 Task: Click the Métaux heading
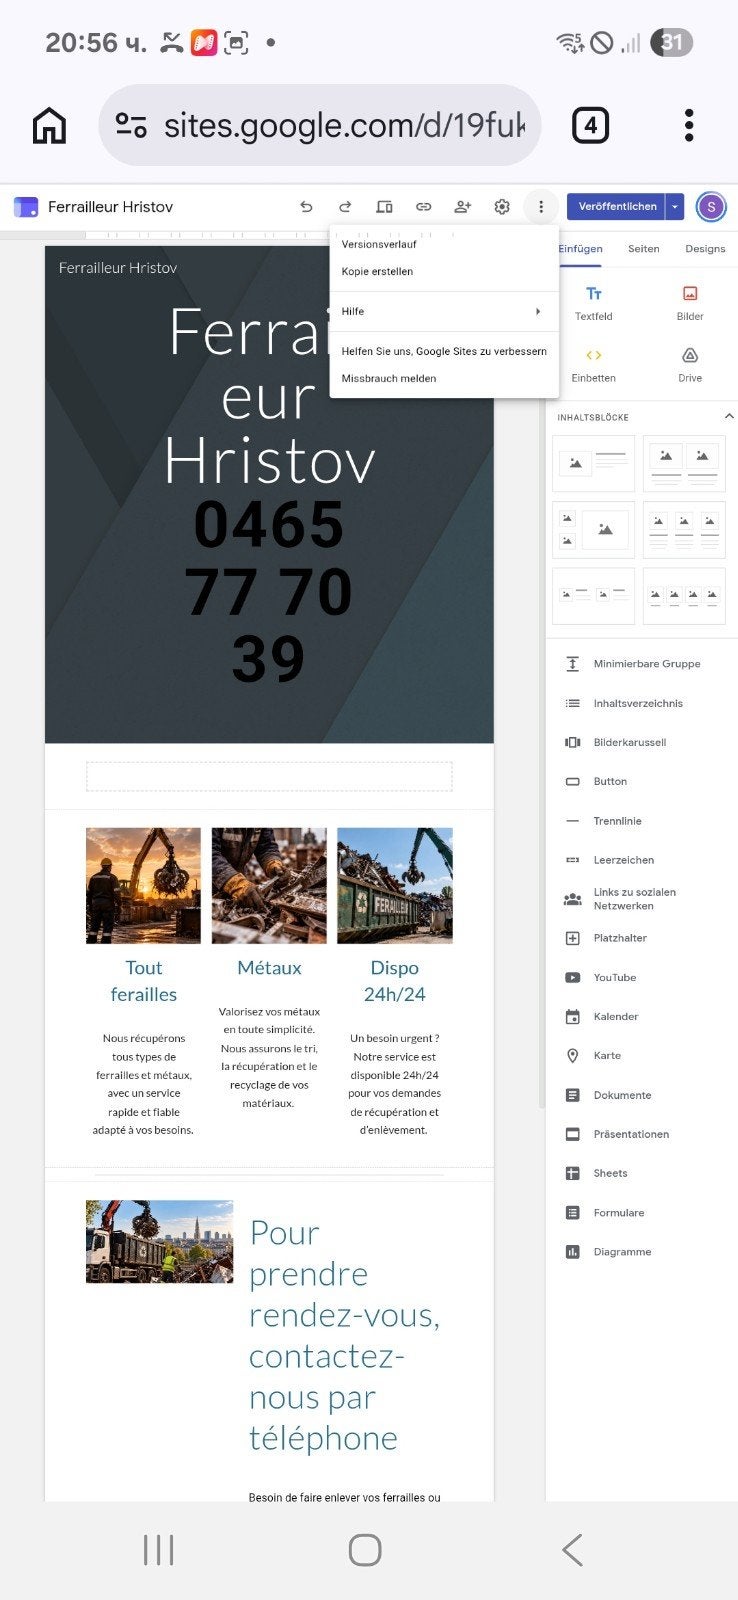[269, 968]
